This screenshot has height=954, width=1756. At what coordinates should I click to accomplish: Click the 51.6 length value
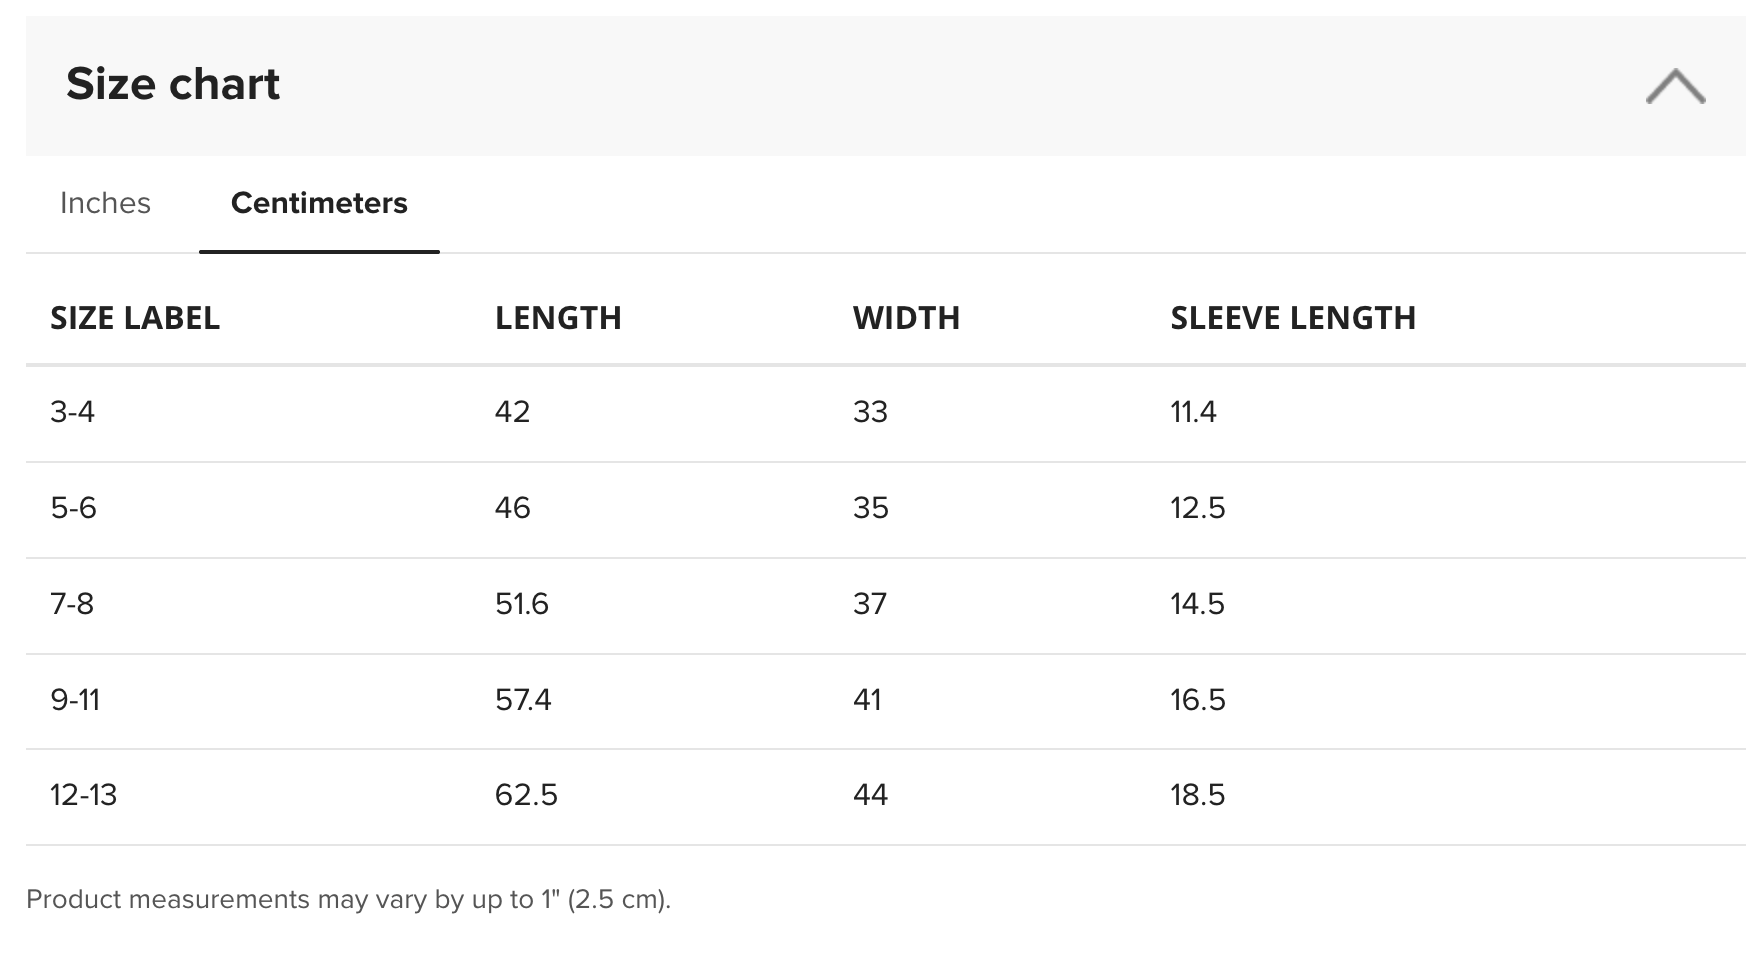coord(522,604)
